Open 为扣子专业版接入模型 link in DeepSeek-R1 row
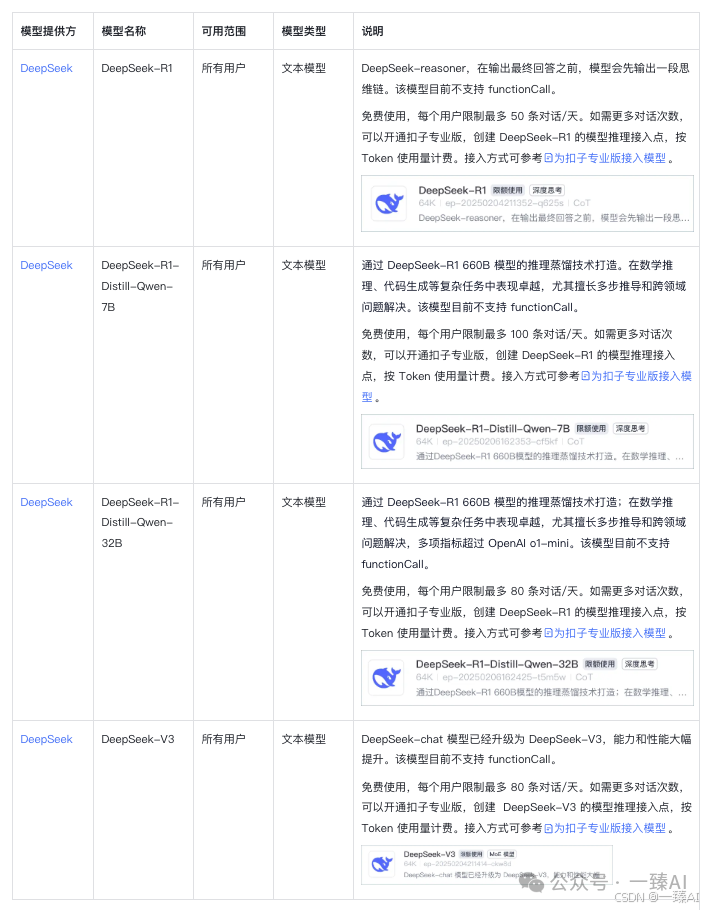 (605, 158)
